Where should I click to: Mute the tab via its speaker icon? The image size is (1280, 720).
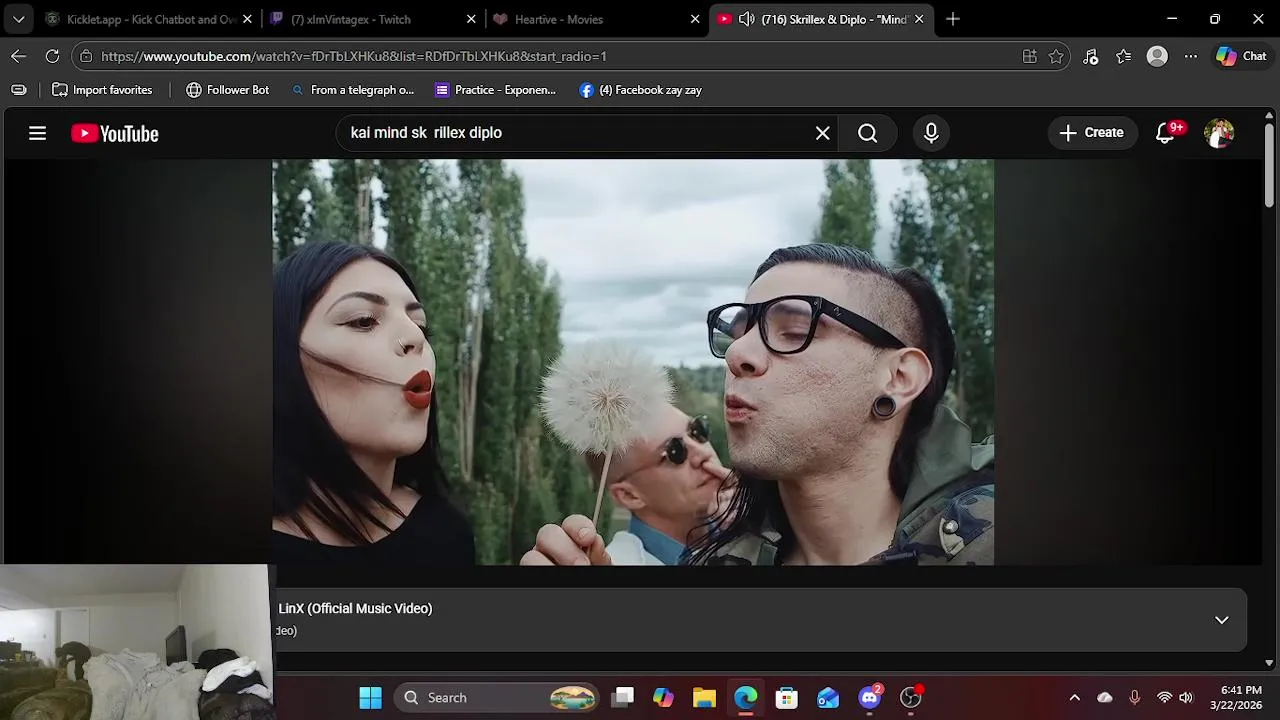point(746,19)
